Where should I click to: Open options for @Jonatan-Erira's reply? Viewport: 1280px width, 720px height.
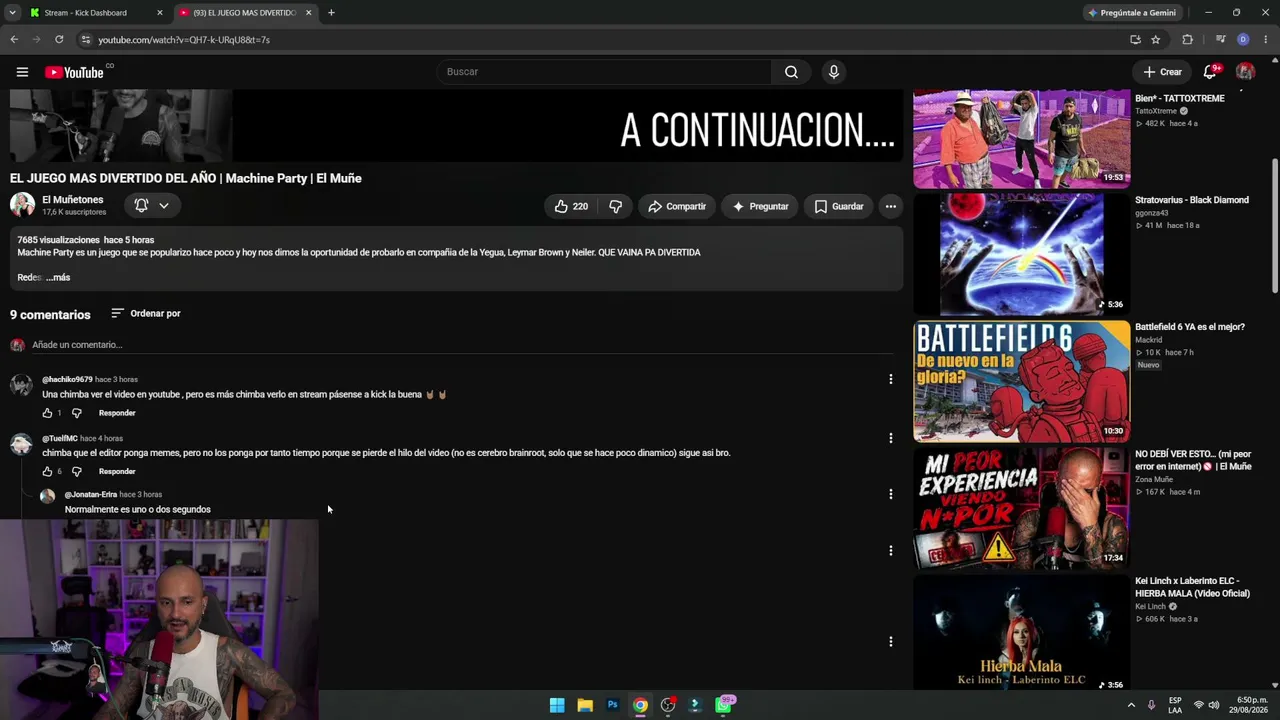pos(890,494)
